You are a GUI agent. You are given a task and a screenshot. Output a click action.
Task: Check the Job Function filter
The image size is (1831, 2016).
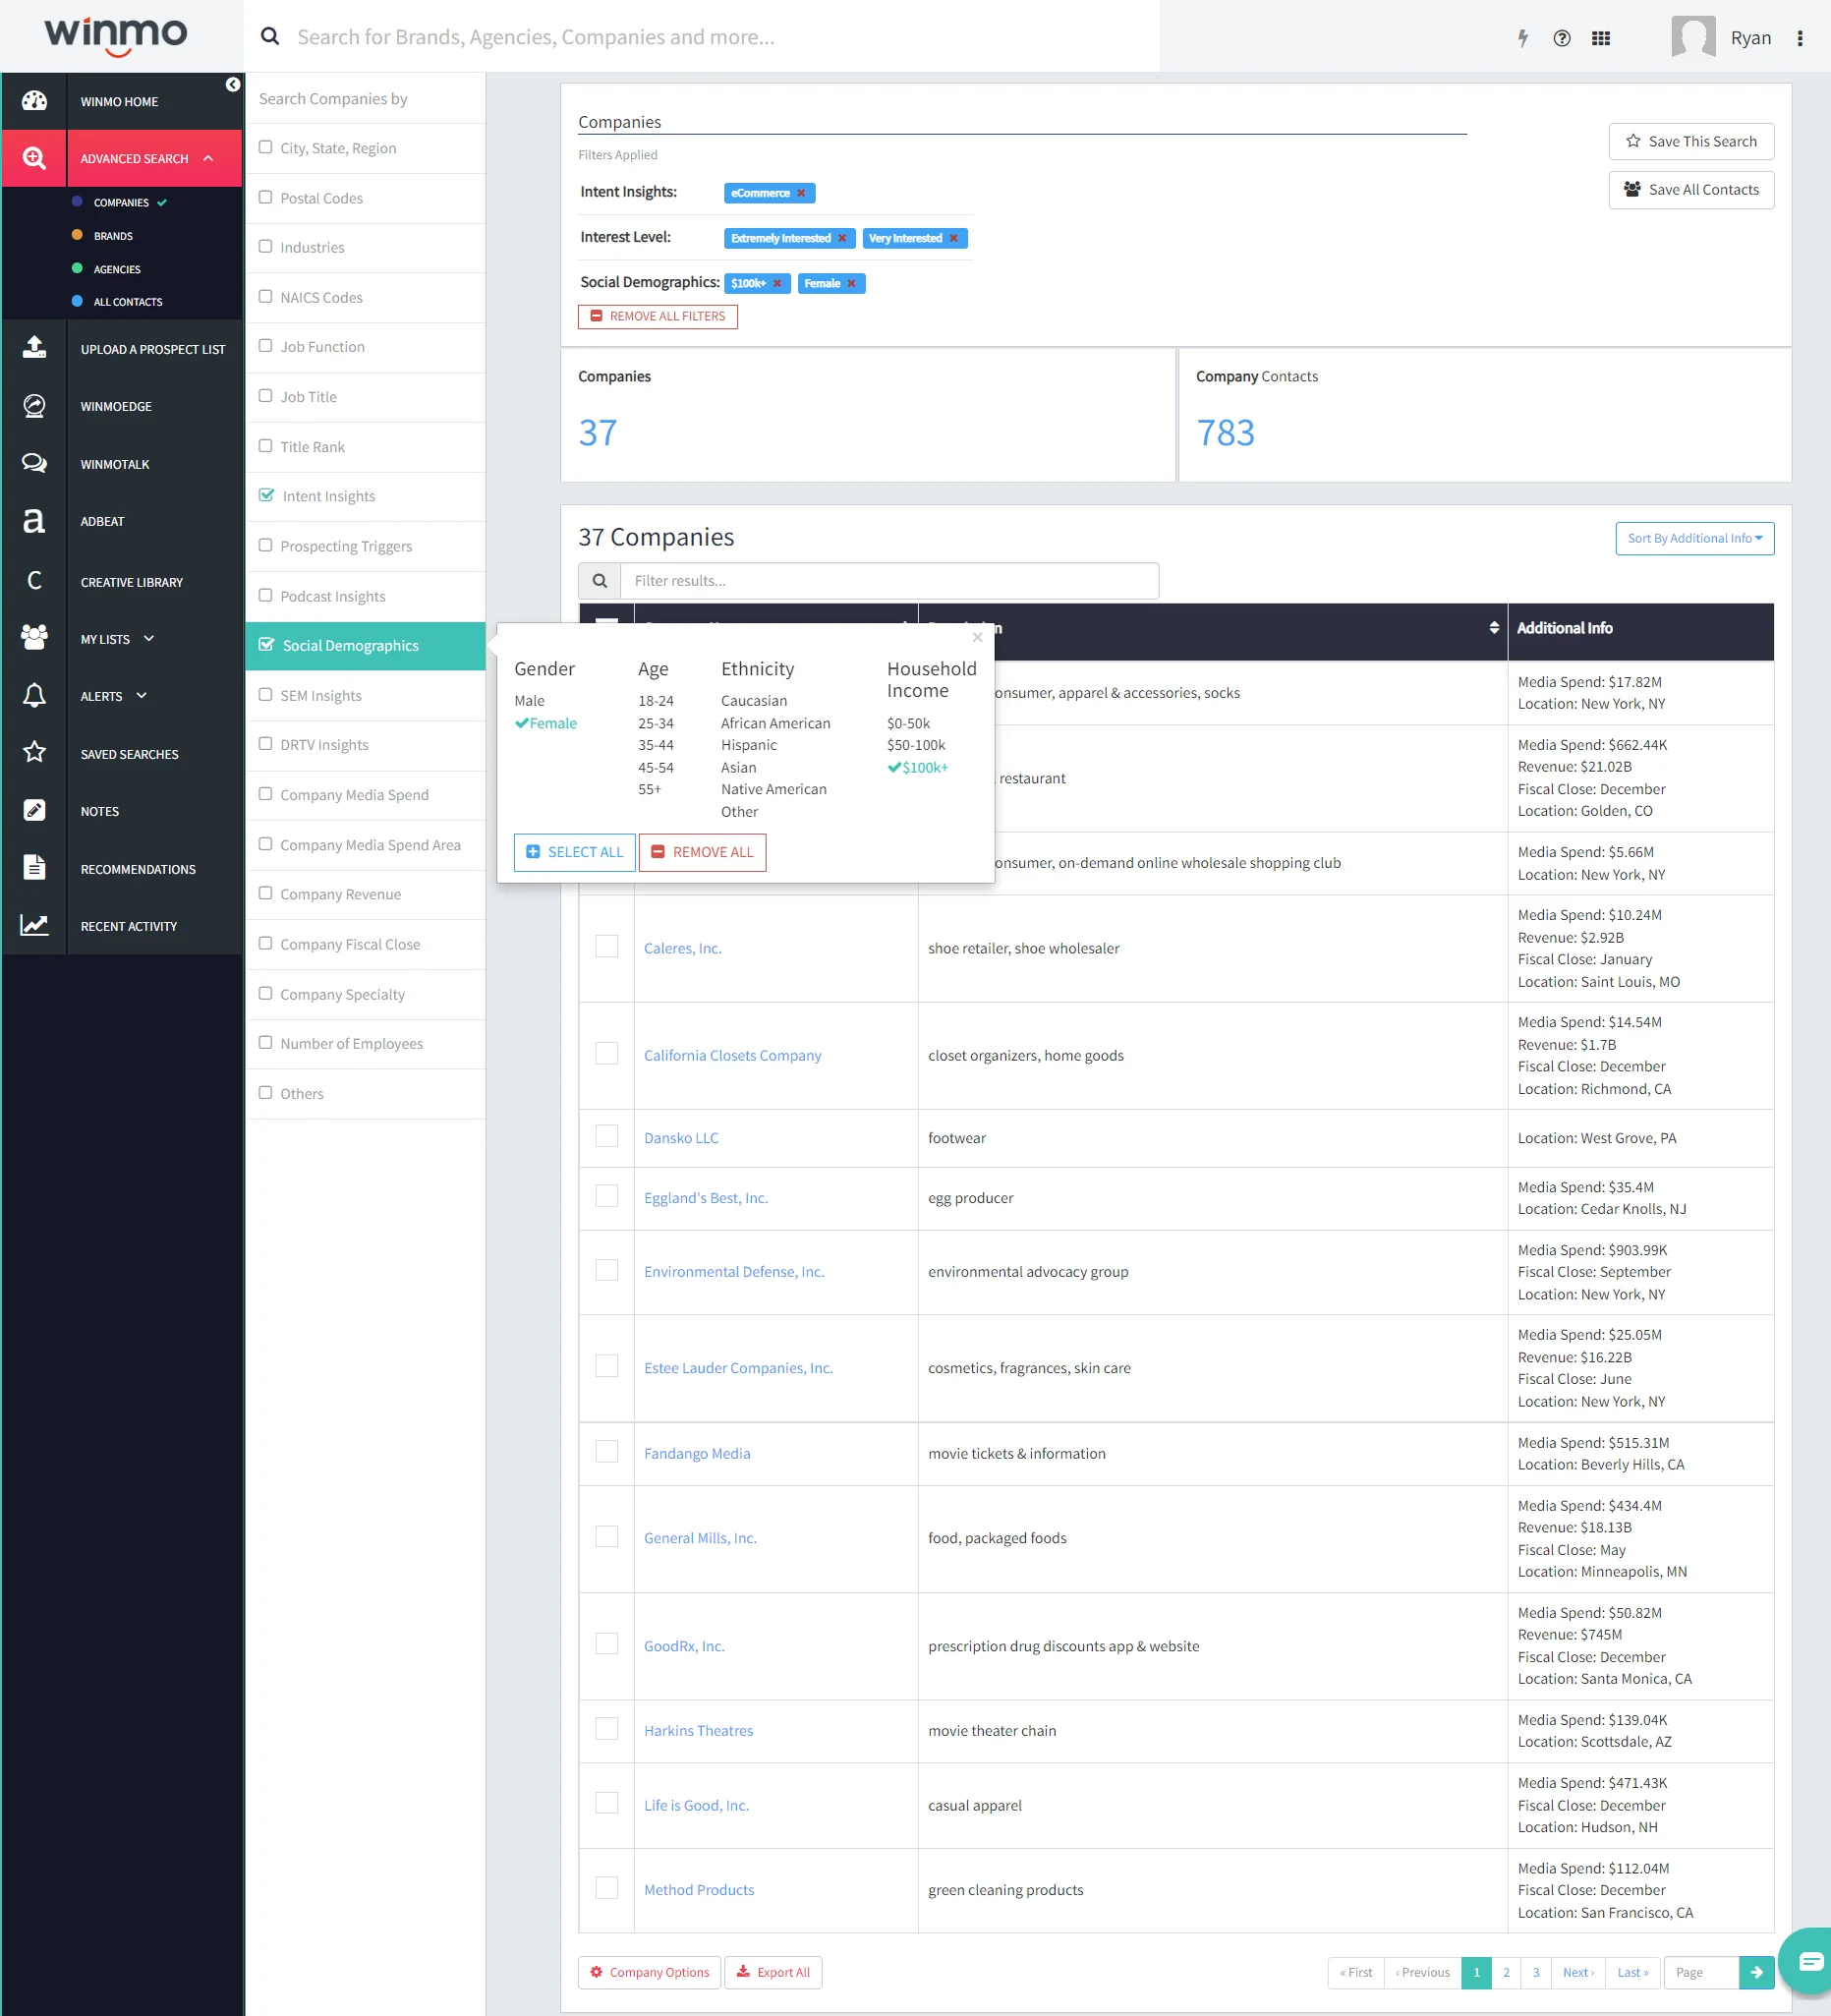coord(265,345)
